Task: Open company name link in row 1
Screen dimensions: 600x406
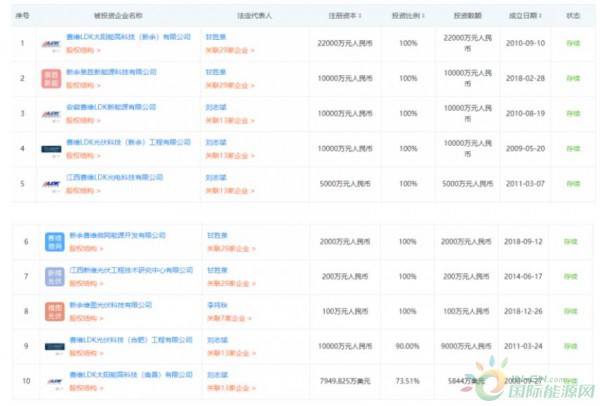Action: click(x=129, y=37)
